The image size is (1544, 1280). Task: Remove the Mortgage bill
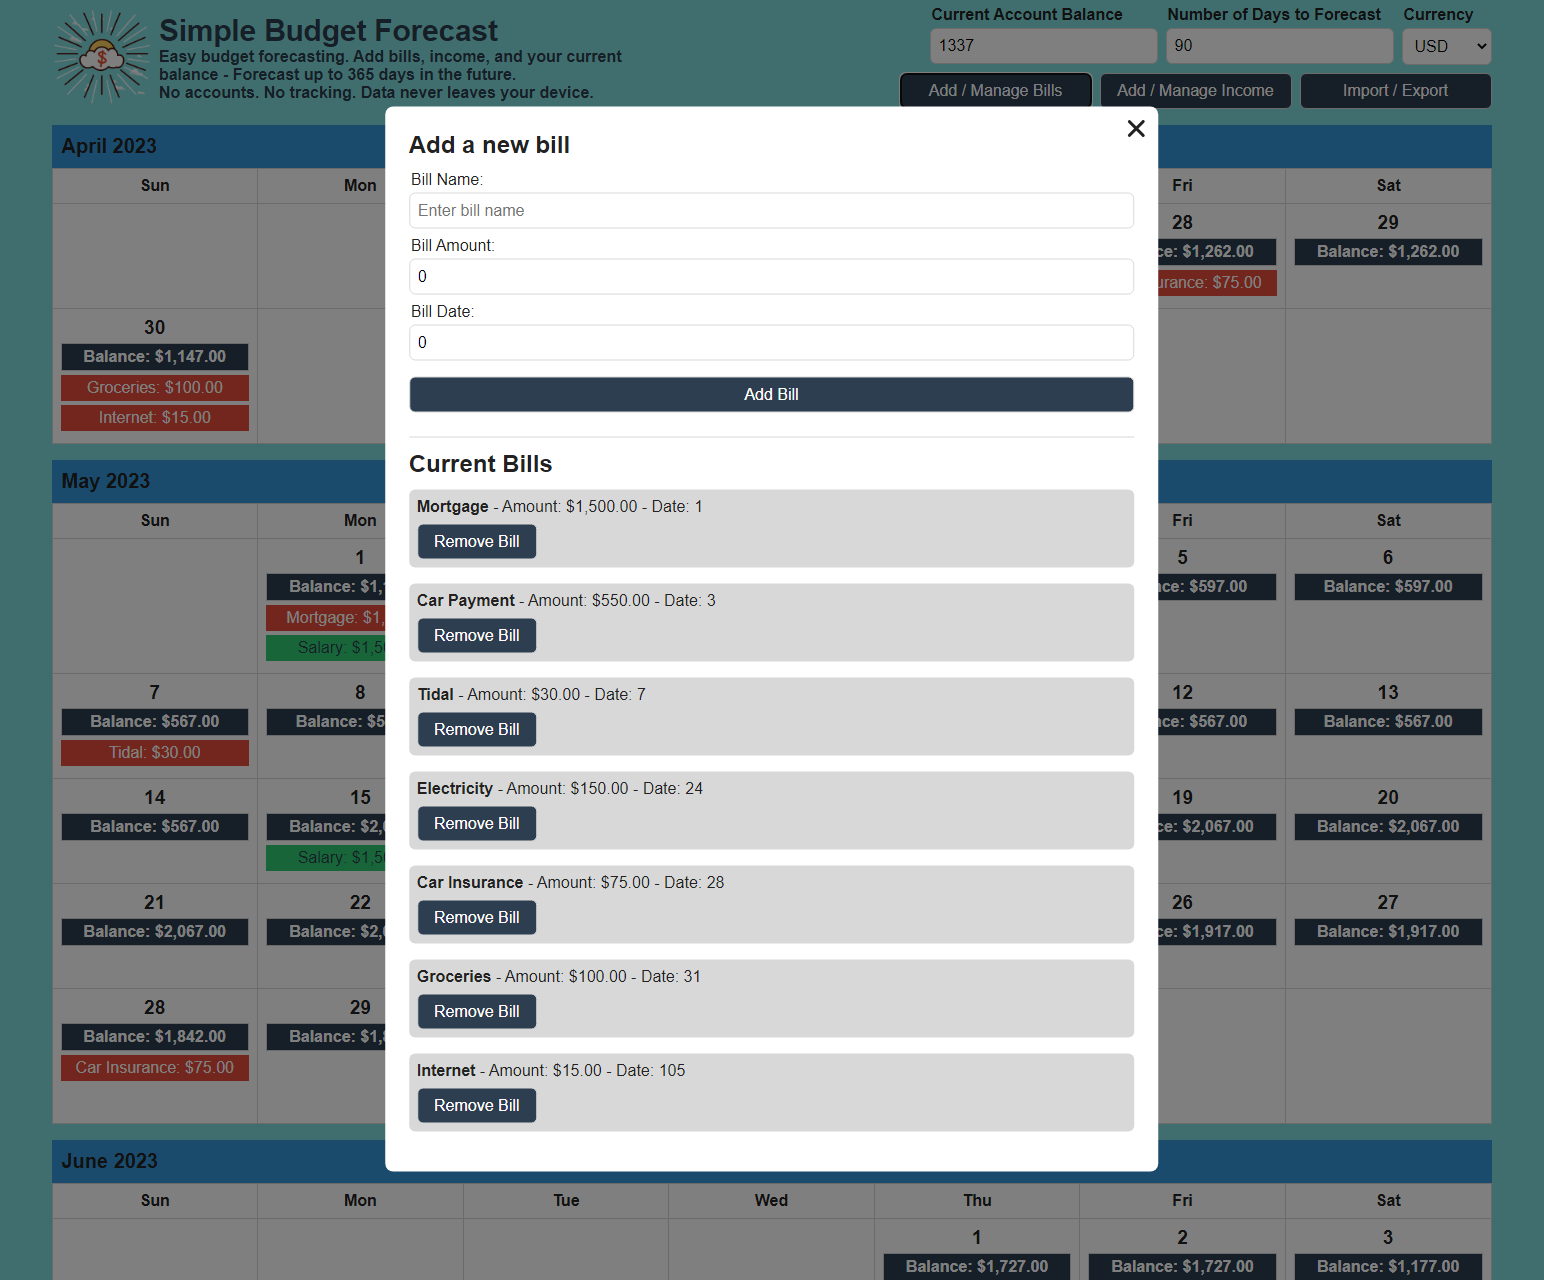[477, 541]
